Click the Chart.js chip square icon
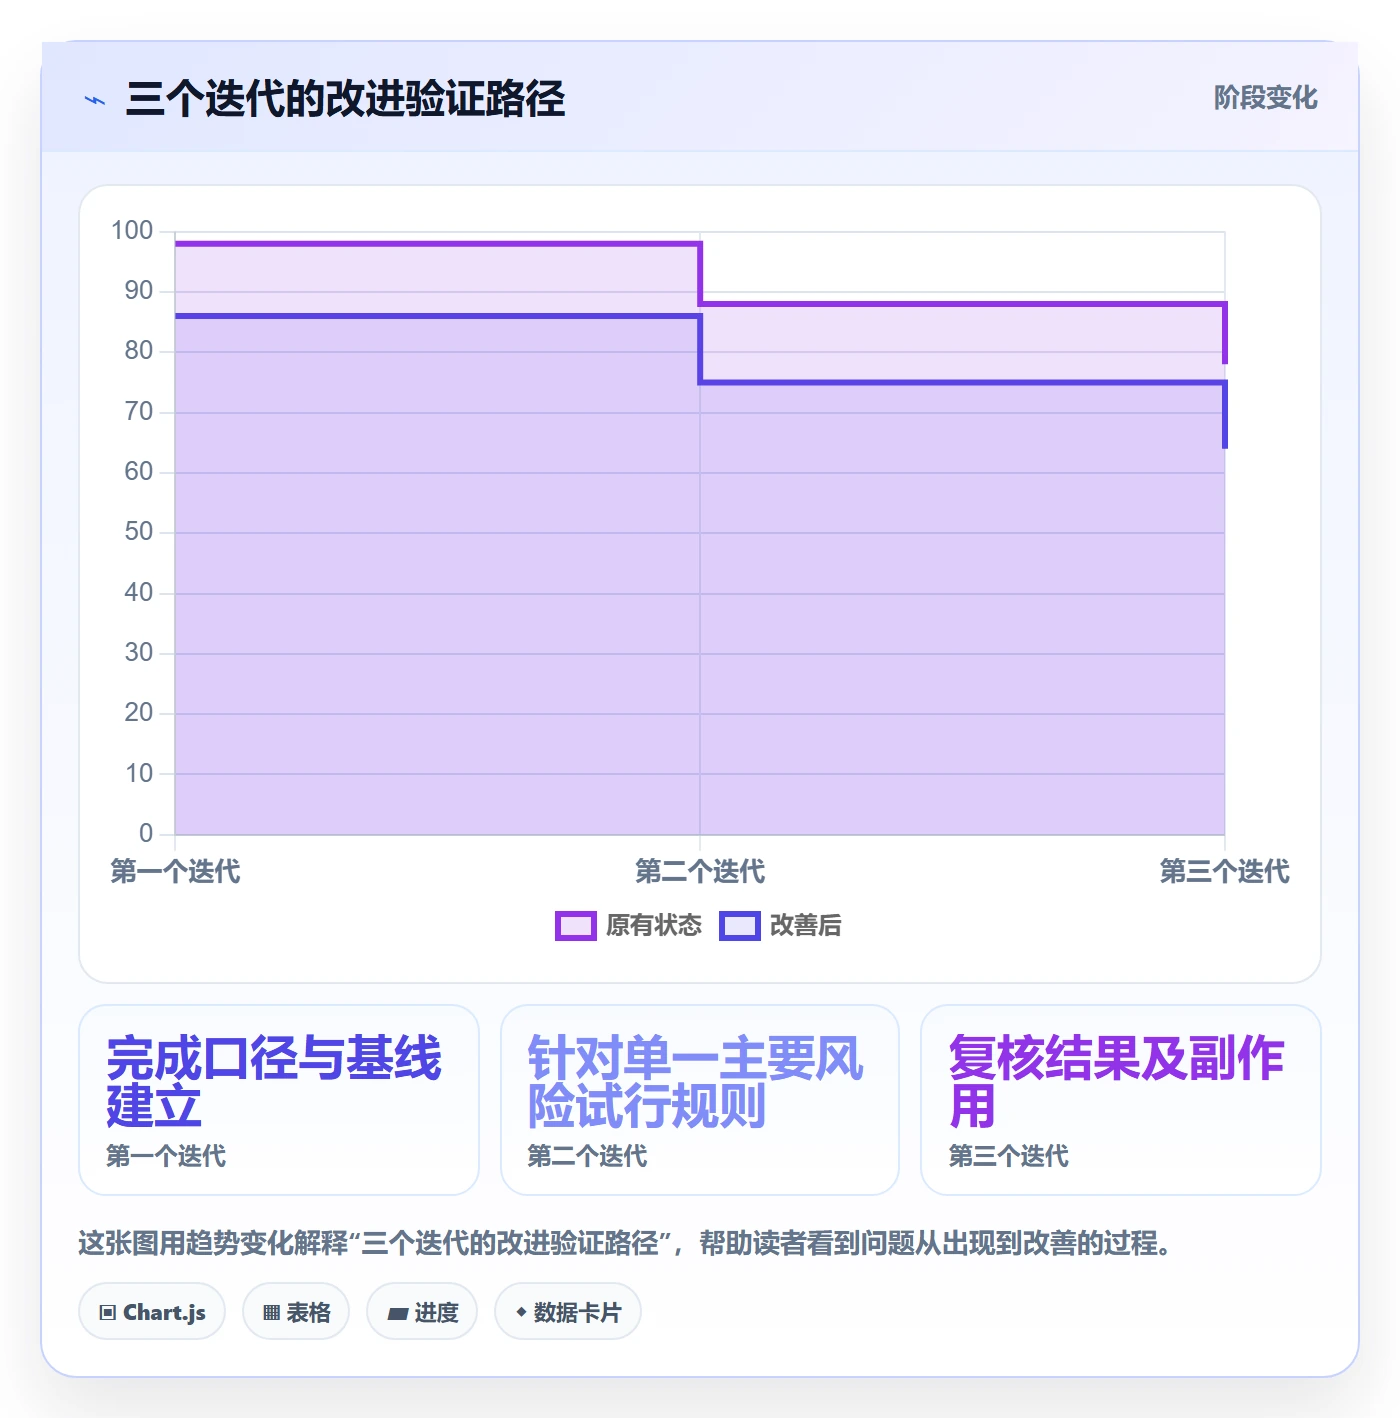 point(108,1313)
